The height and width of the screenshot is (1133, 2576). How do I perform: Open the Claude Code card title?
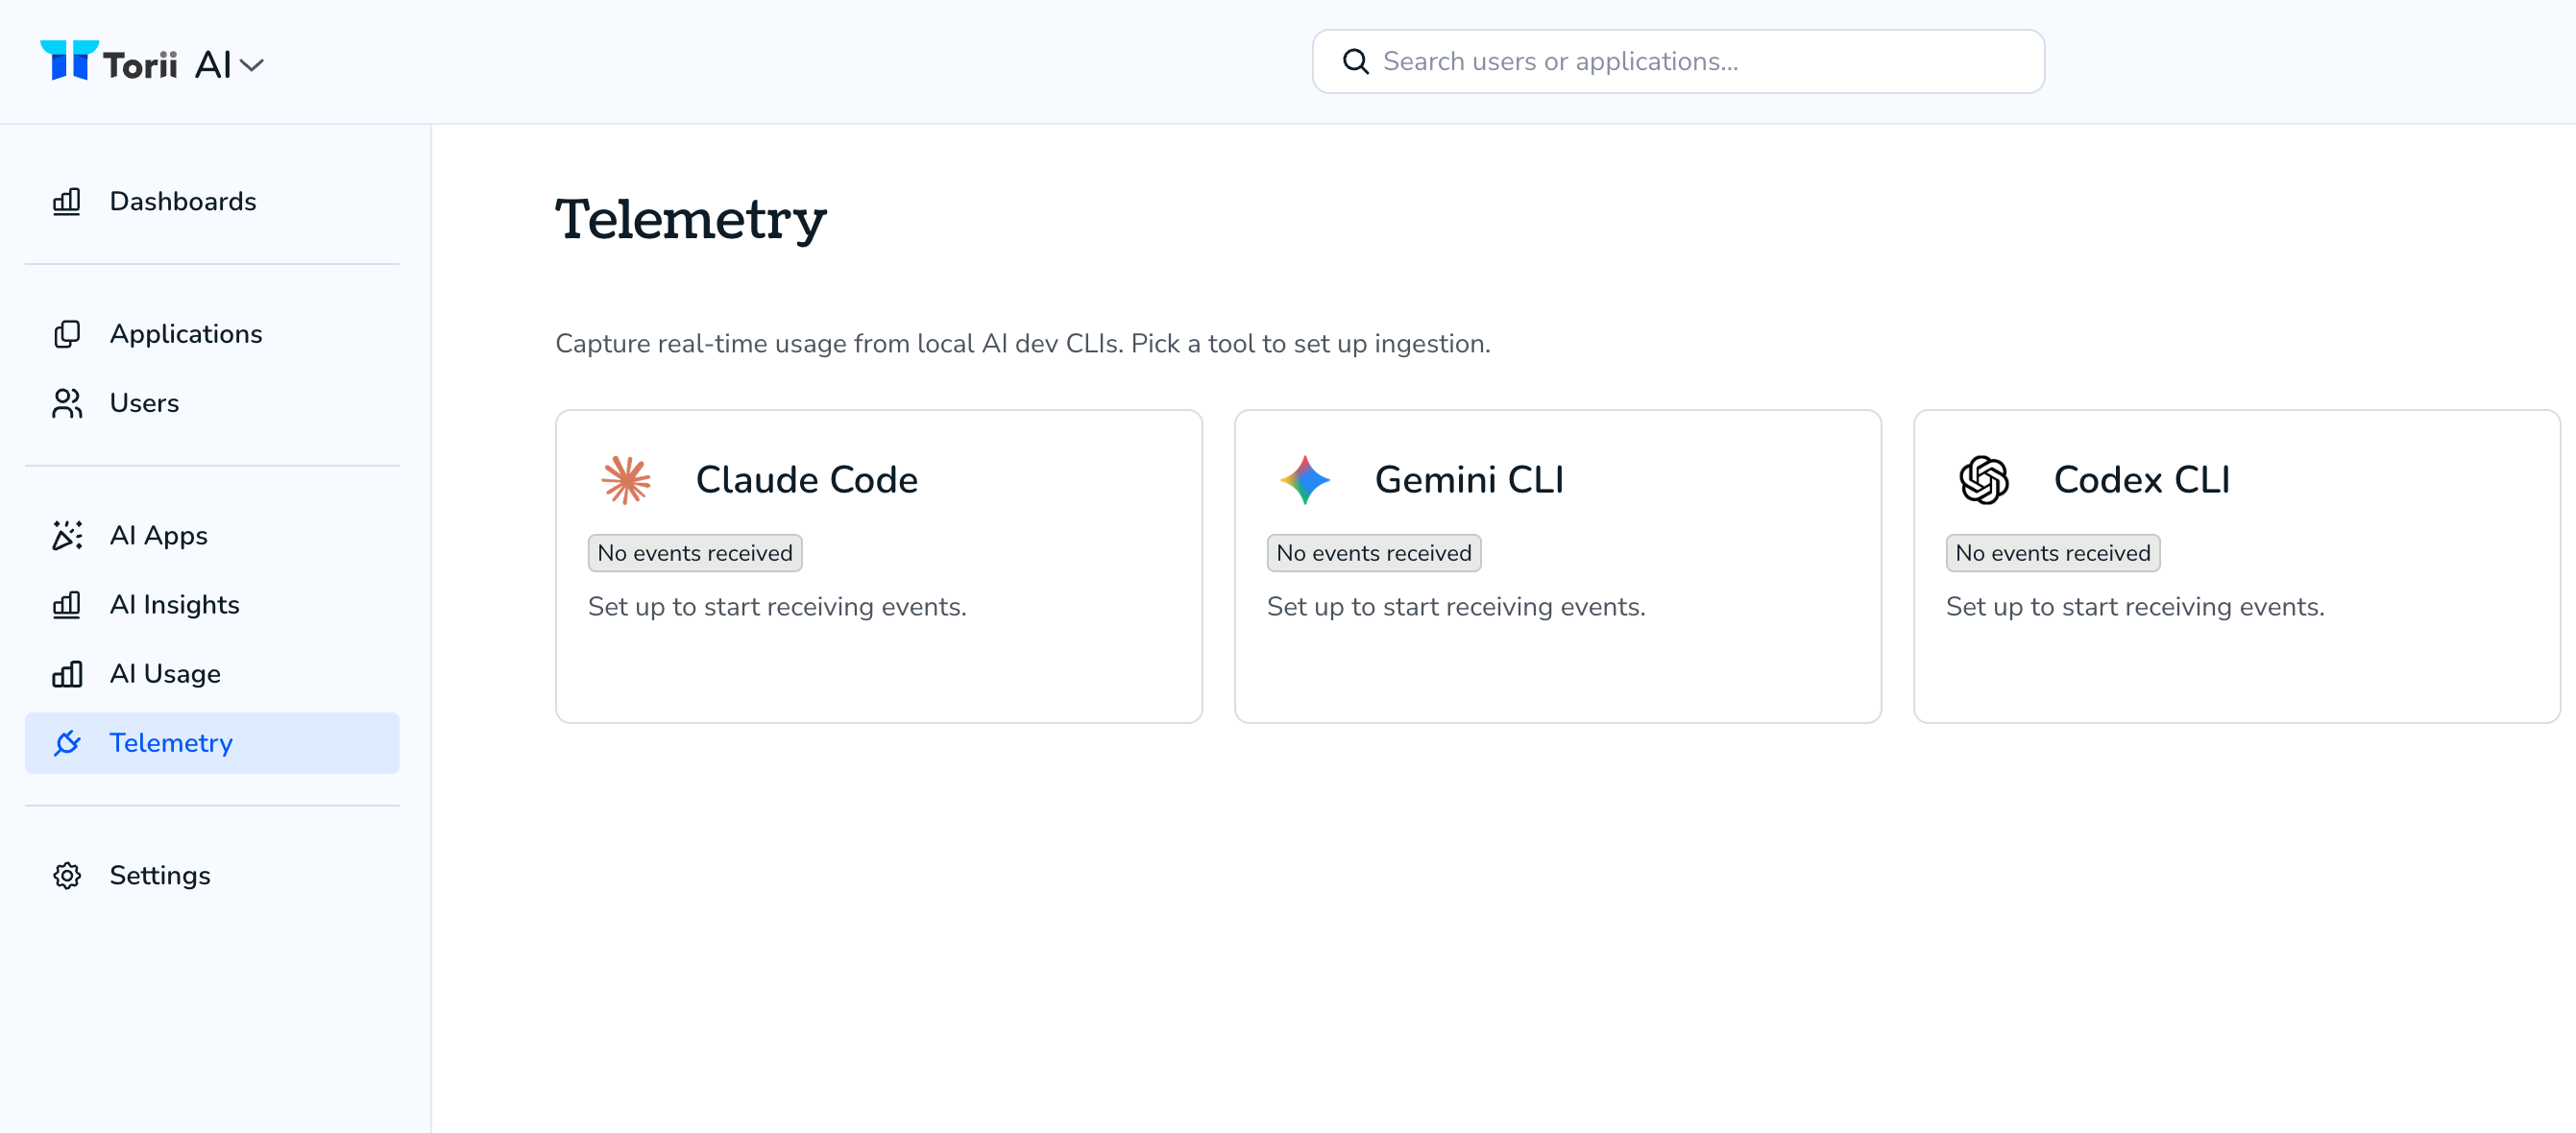coord(806,480)
